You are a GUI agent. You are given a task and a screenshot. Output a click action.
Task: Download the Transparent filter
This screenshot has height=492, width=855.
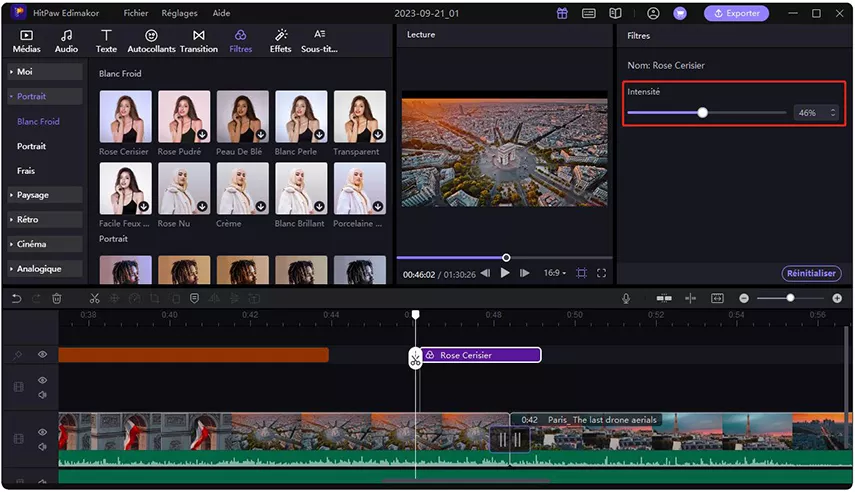378,134
